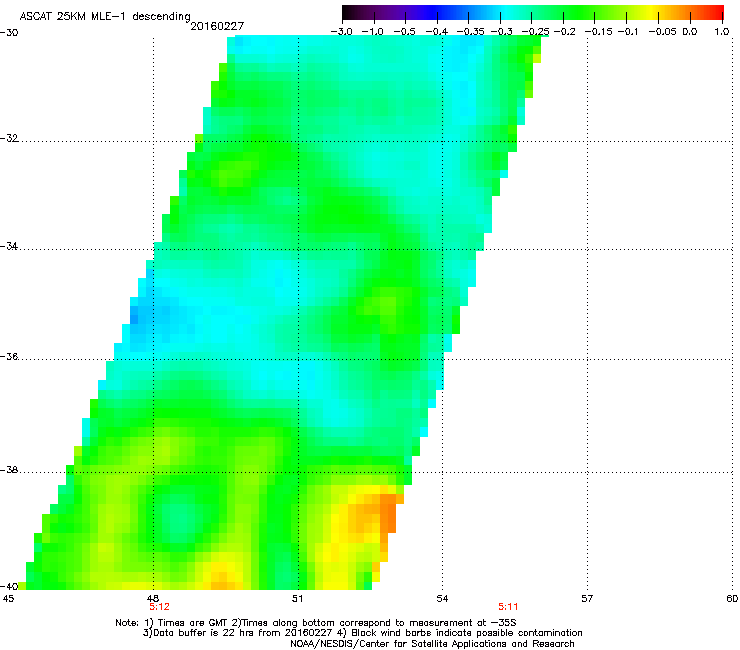Click the red overpass time "5:11"
This screenshot has height=650, width=740.
508,607
